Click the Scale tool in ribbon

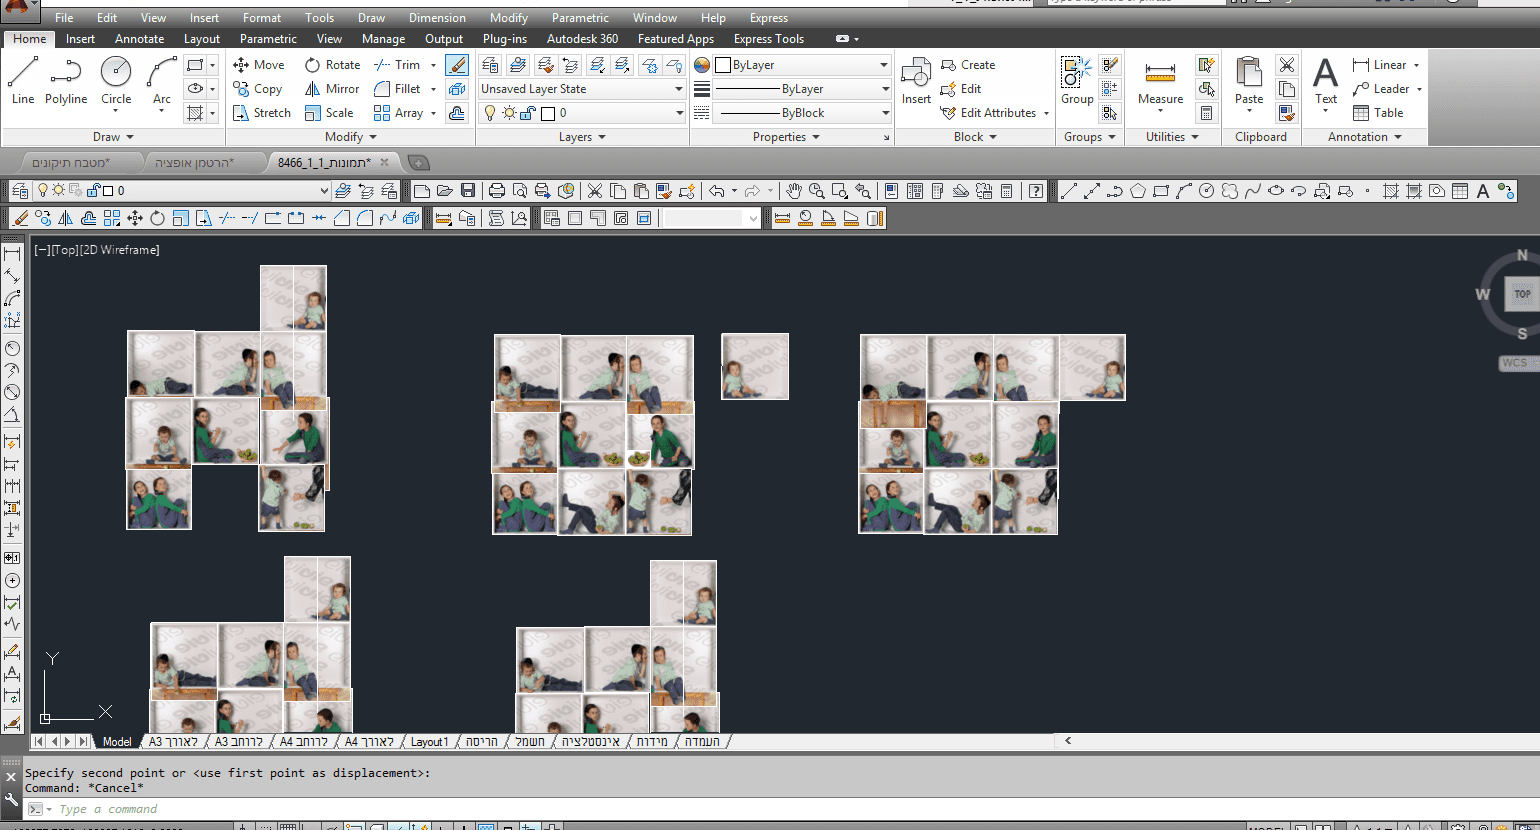point(330,113)
